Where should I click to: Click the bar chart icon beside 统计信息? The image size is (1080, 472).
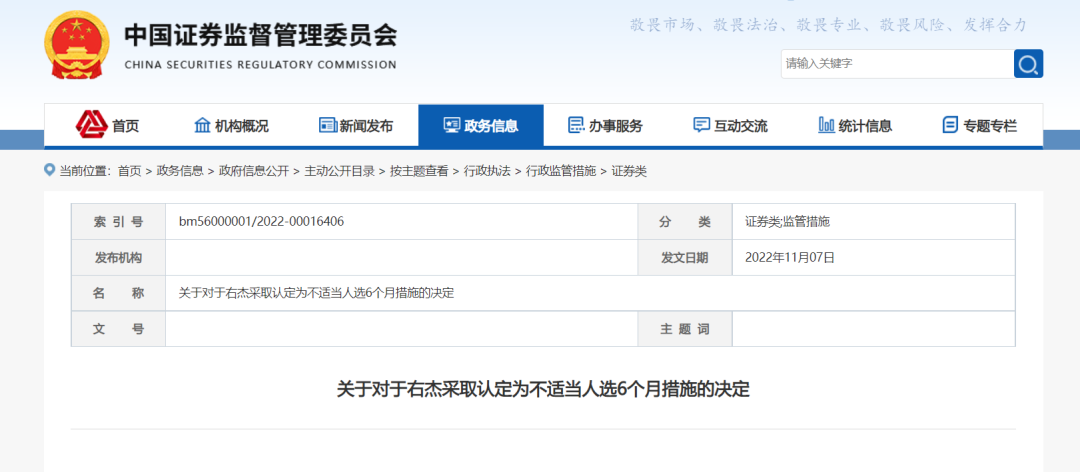826,125
